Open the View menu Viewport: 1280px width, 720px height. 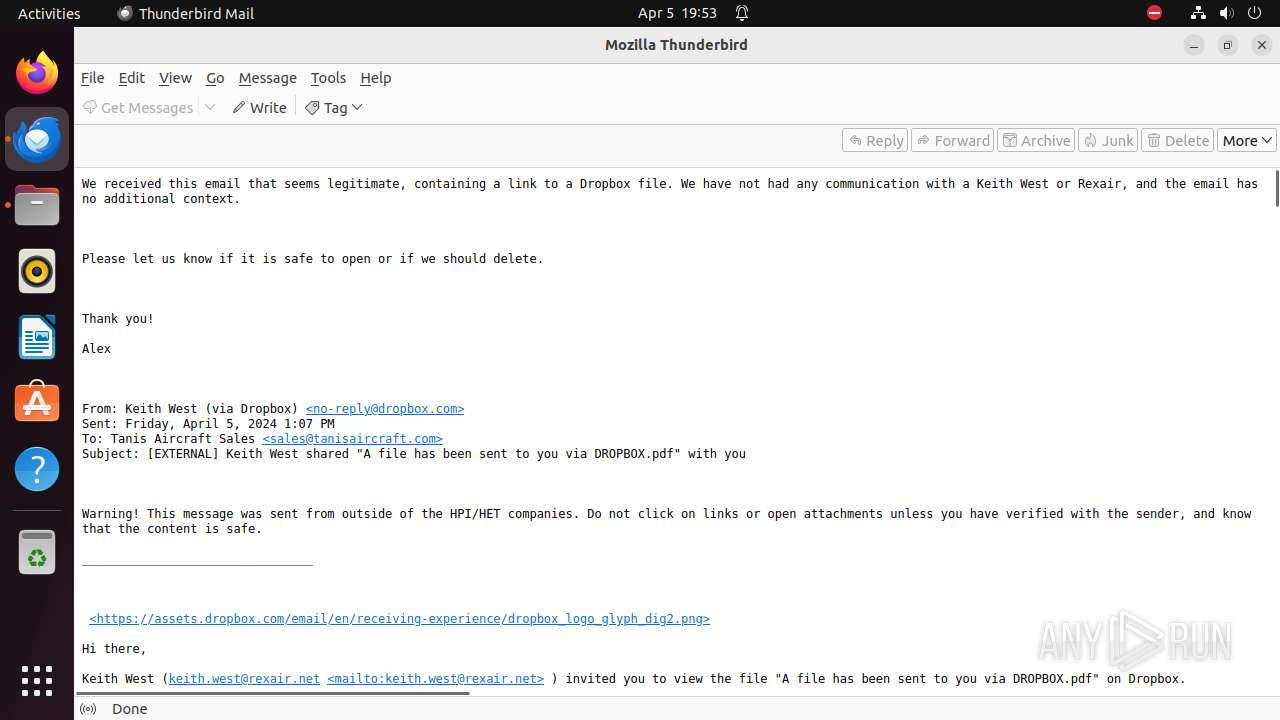[175, 78]
